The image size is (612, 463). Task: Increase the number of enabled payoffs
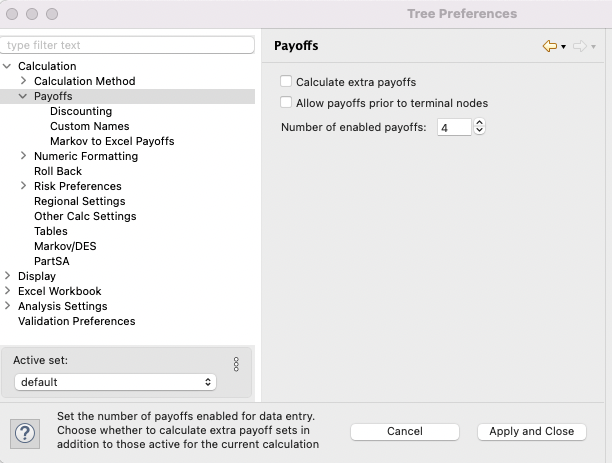[x=479, y=123]
